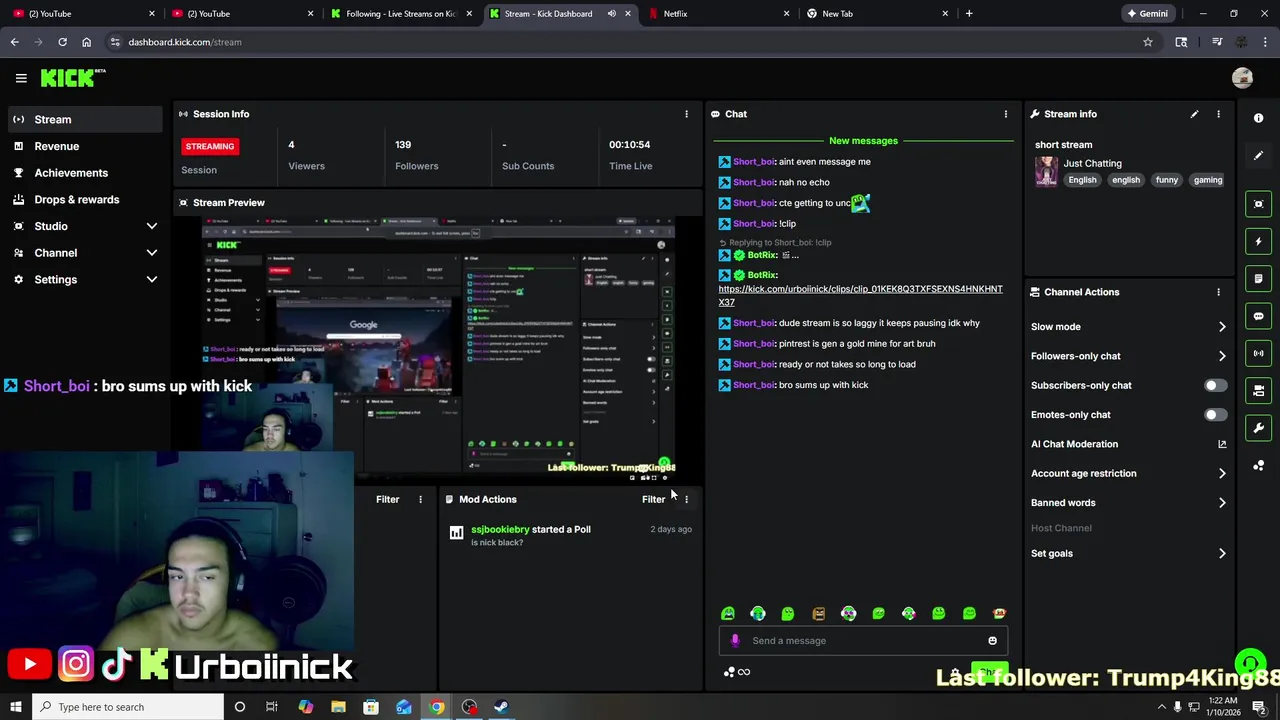Viewport: 1280px width, 720px height.
Task: Open Channel Actions panel options menu
Action: 1218,292
